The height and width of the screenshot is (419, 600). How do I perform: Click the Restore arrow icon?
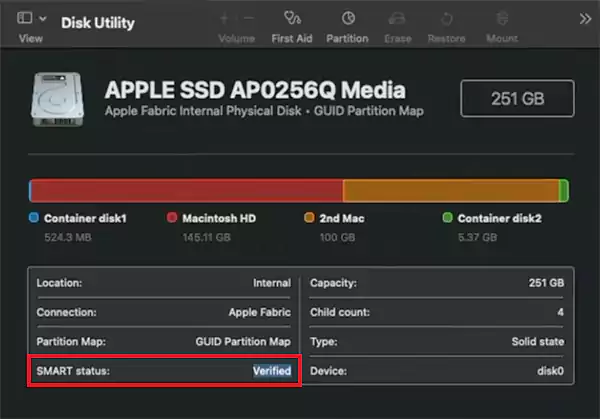pos(446,18)
